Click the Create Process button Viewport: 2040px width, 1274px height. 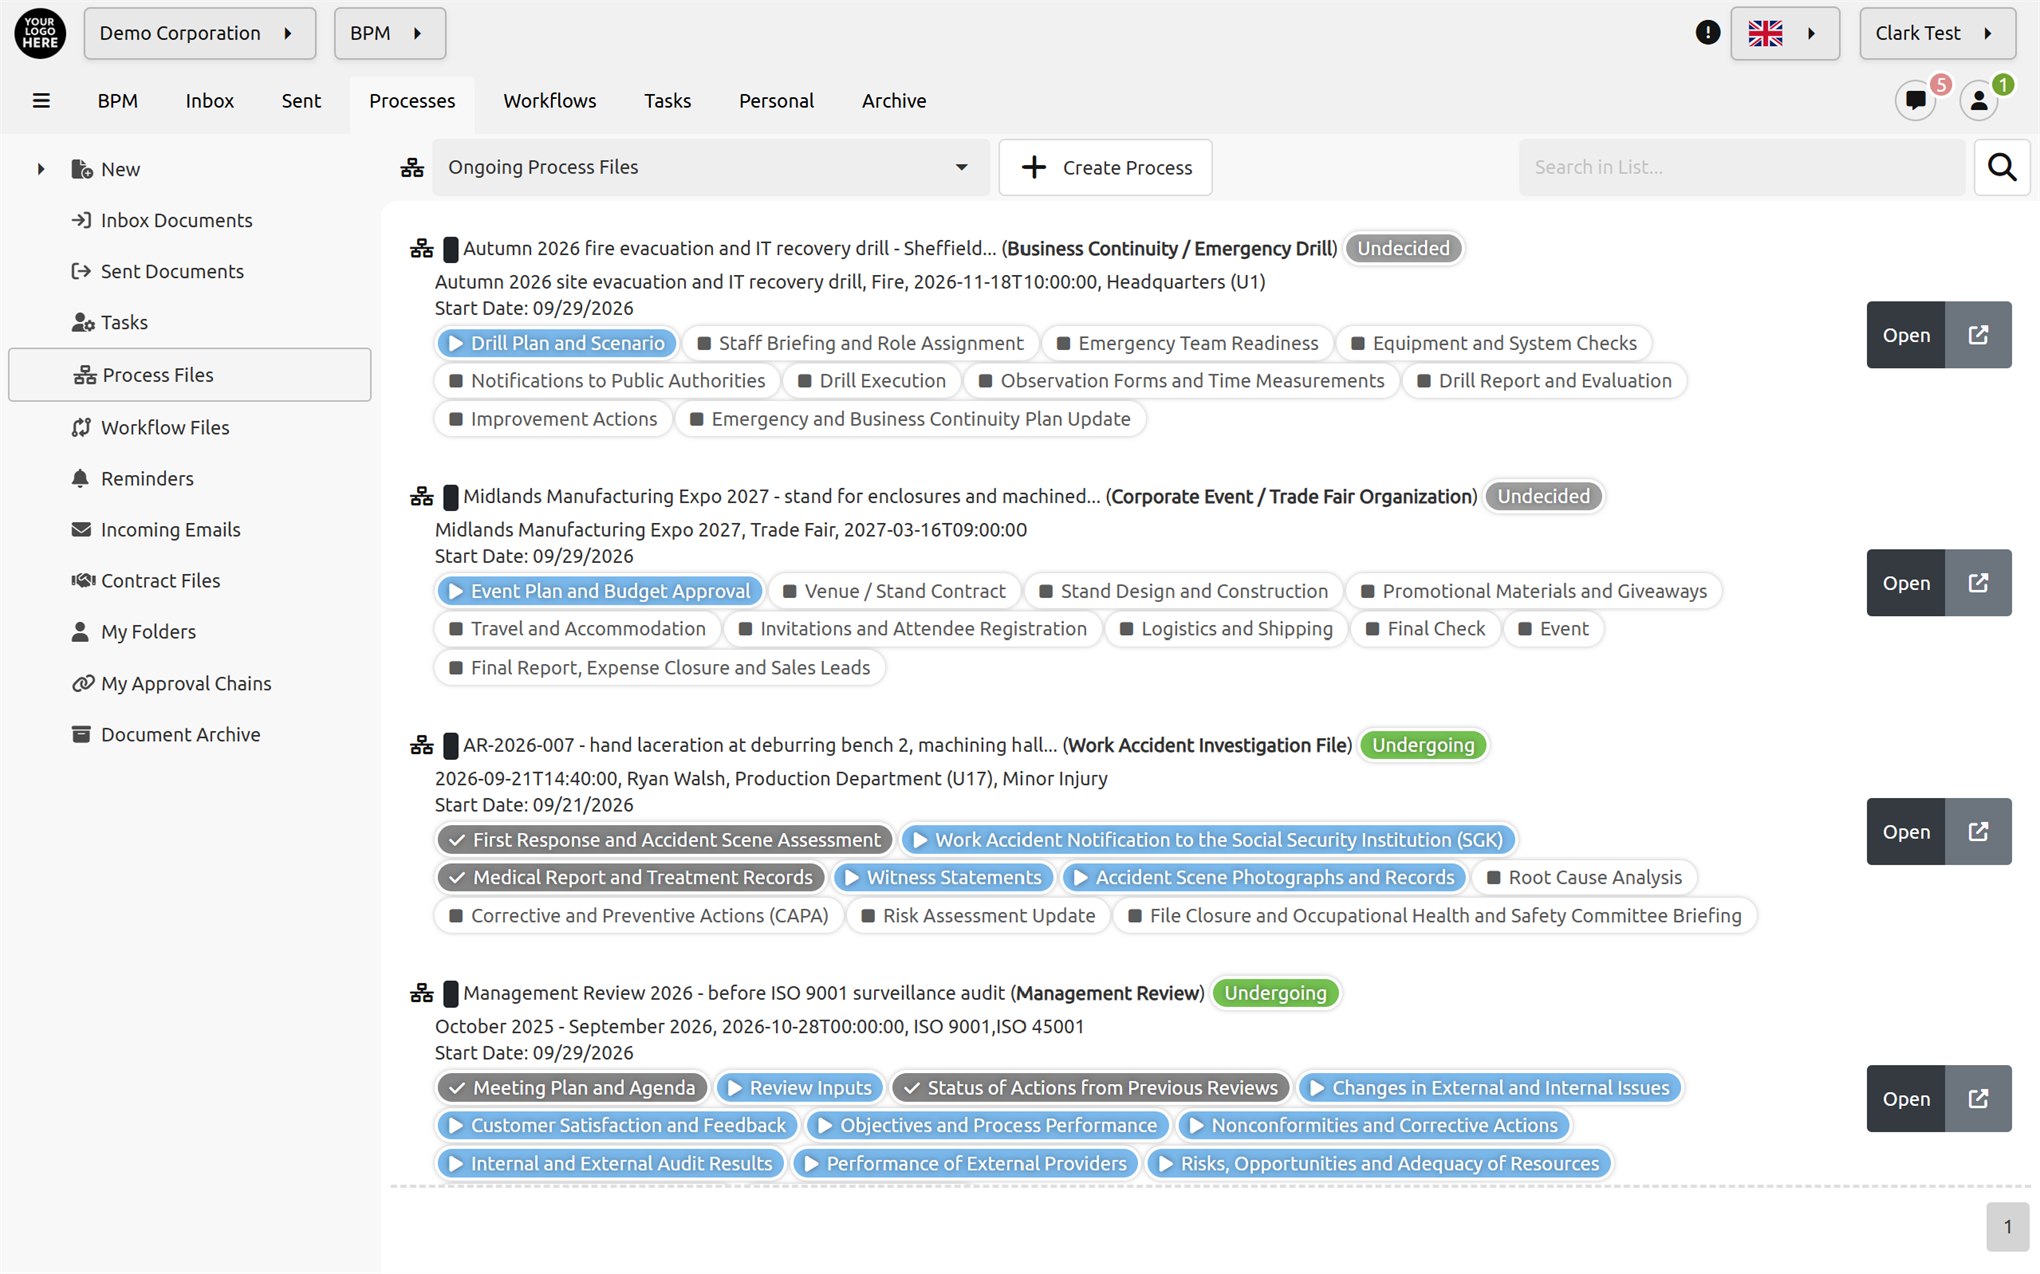(x=1106, y=167)
